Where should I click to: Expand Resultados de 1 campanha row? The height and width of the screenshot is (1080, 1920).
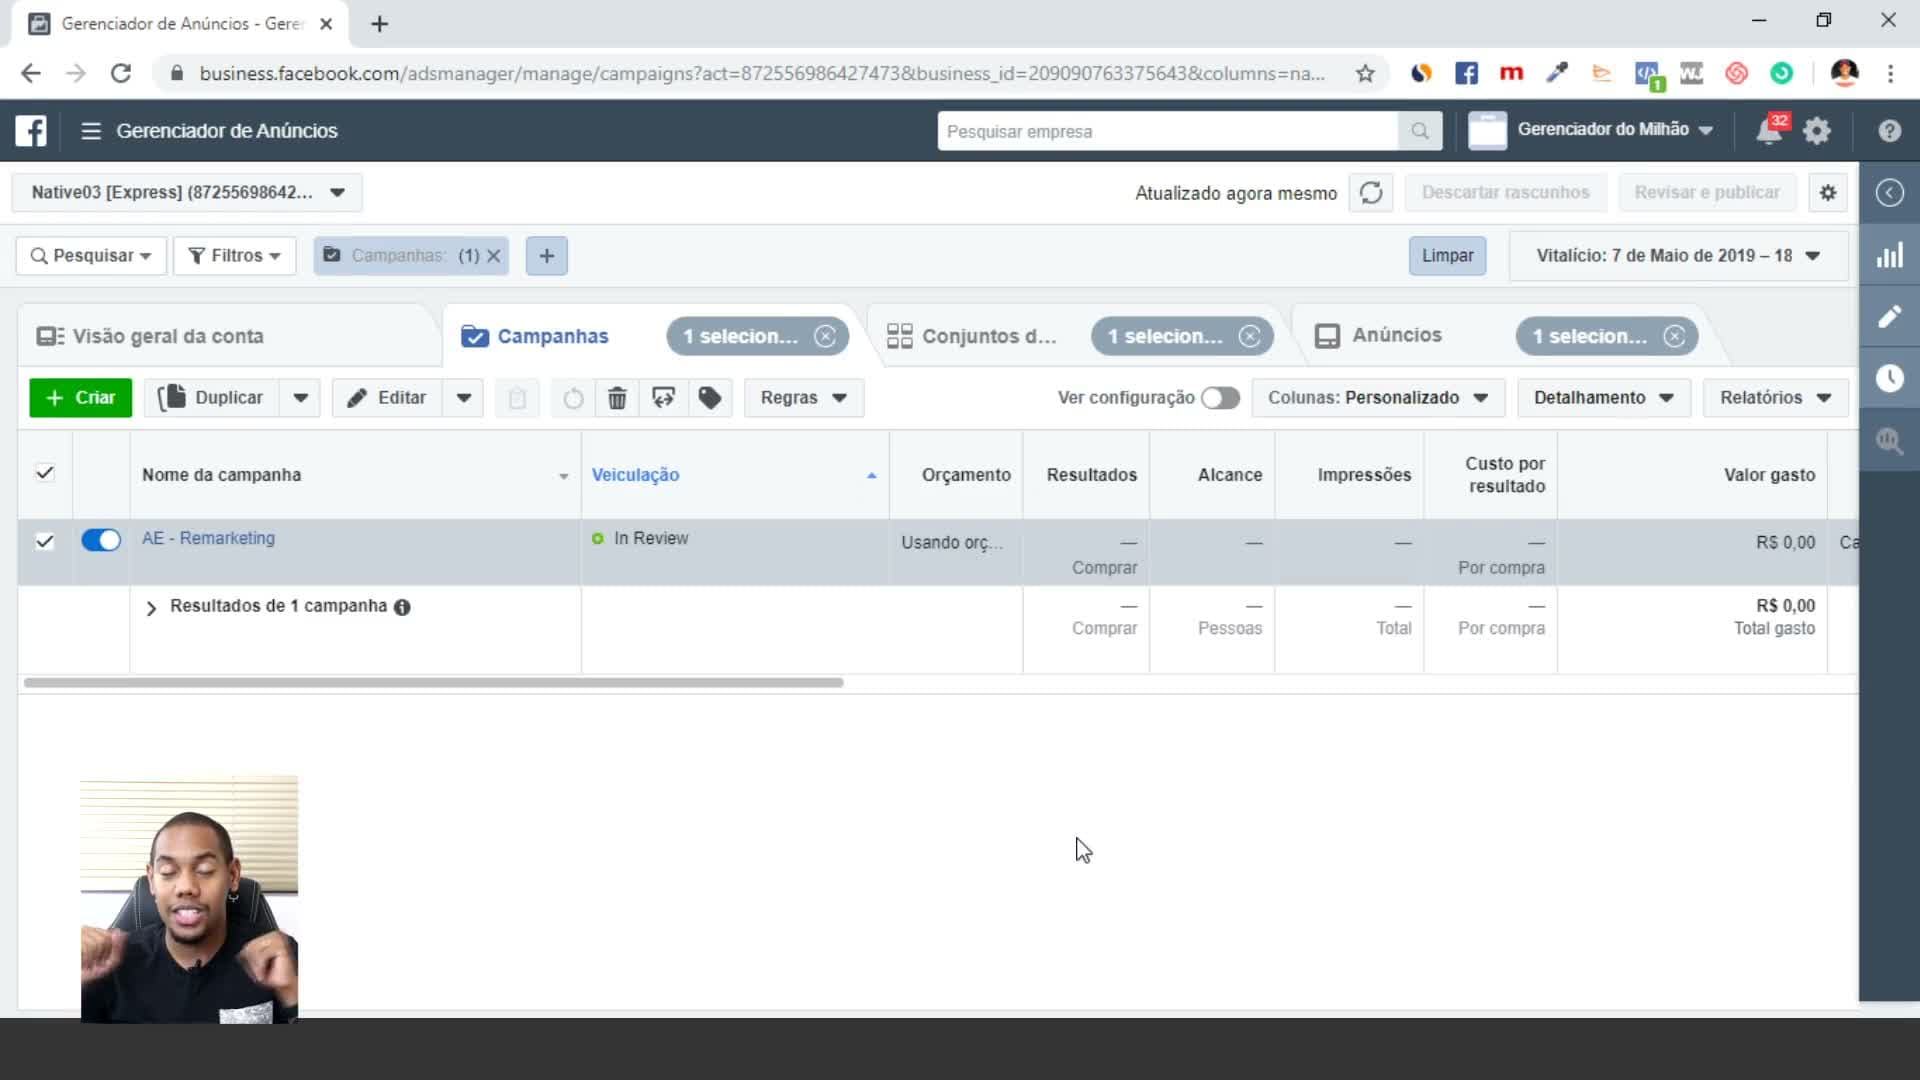151,608
